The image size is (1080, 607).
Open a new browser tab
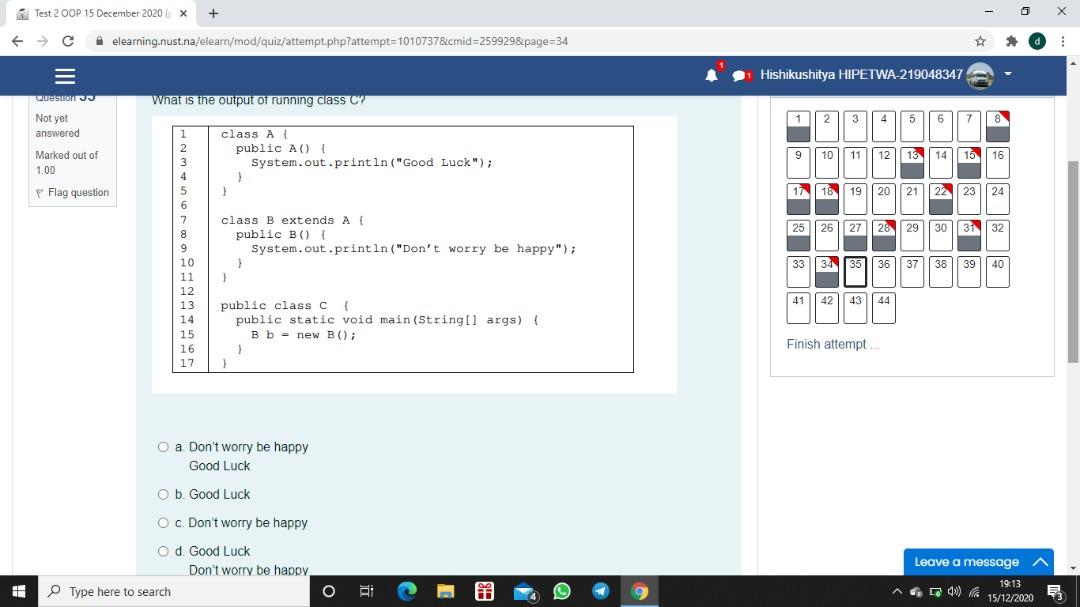click(x=214, y=13)
